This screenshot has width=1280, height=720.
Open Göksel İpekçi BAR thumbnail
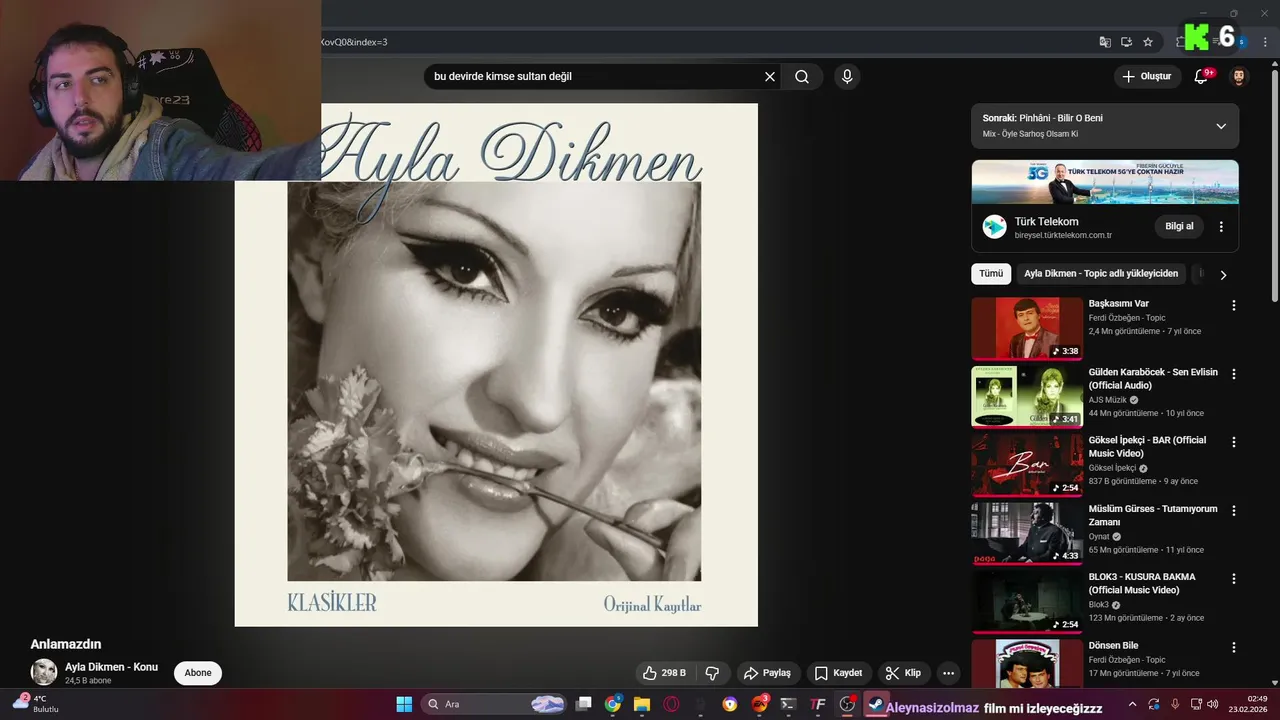pos(1027,465)
